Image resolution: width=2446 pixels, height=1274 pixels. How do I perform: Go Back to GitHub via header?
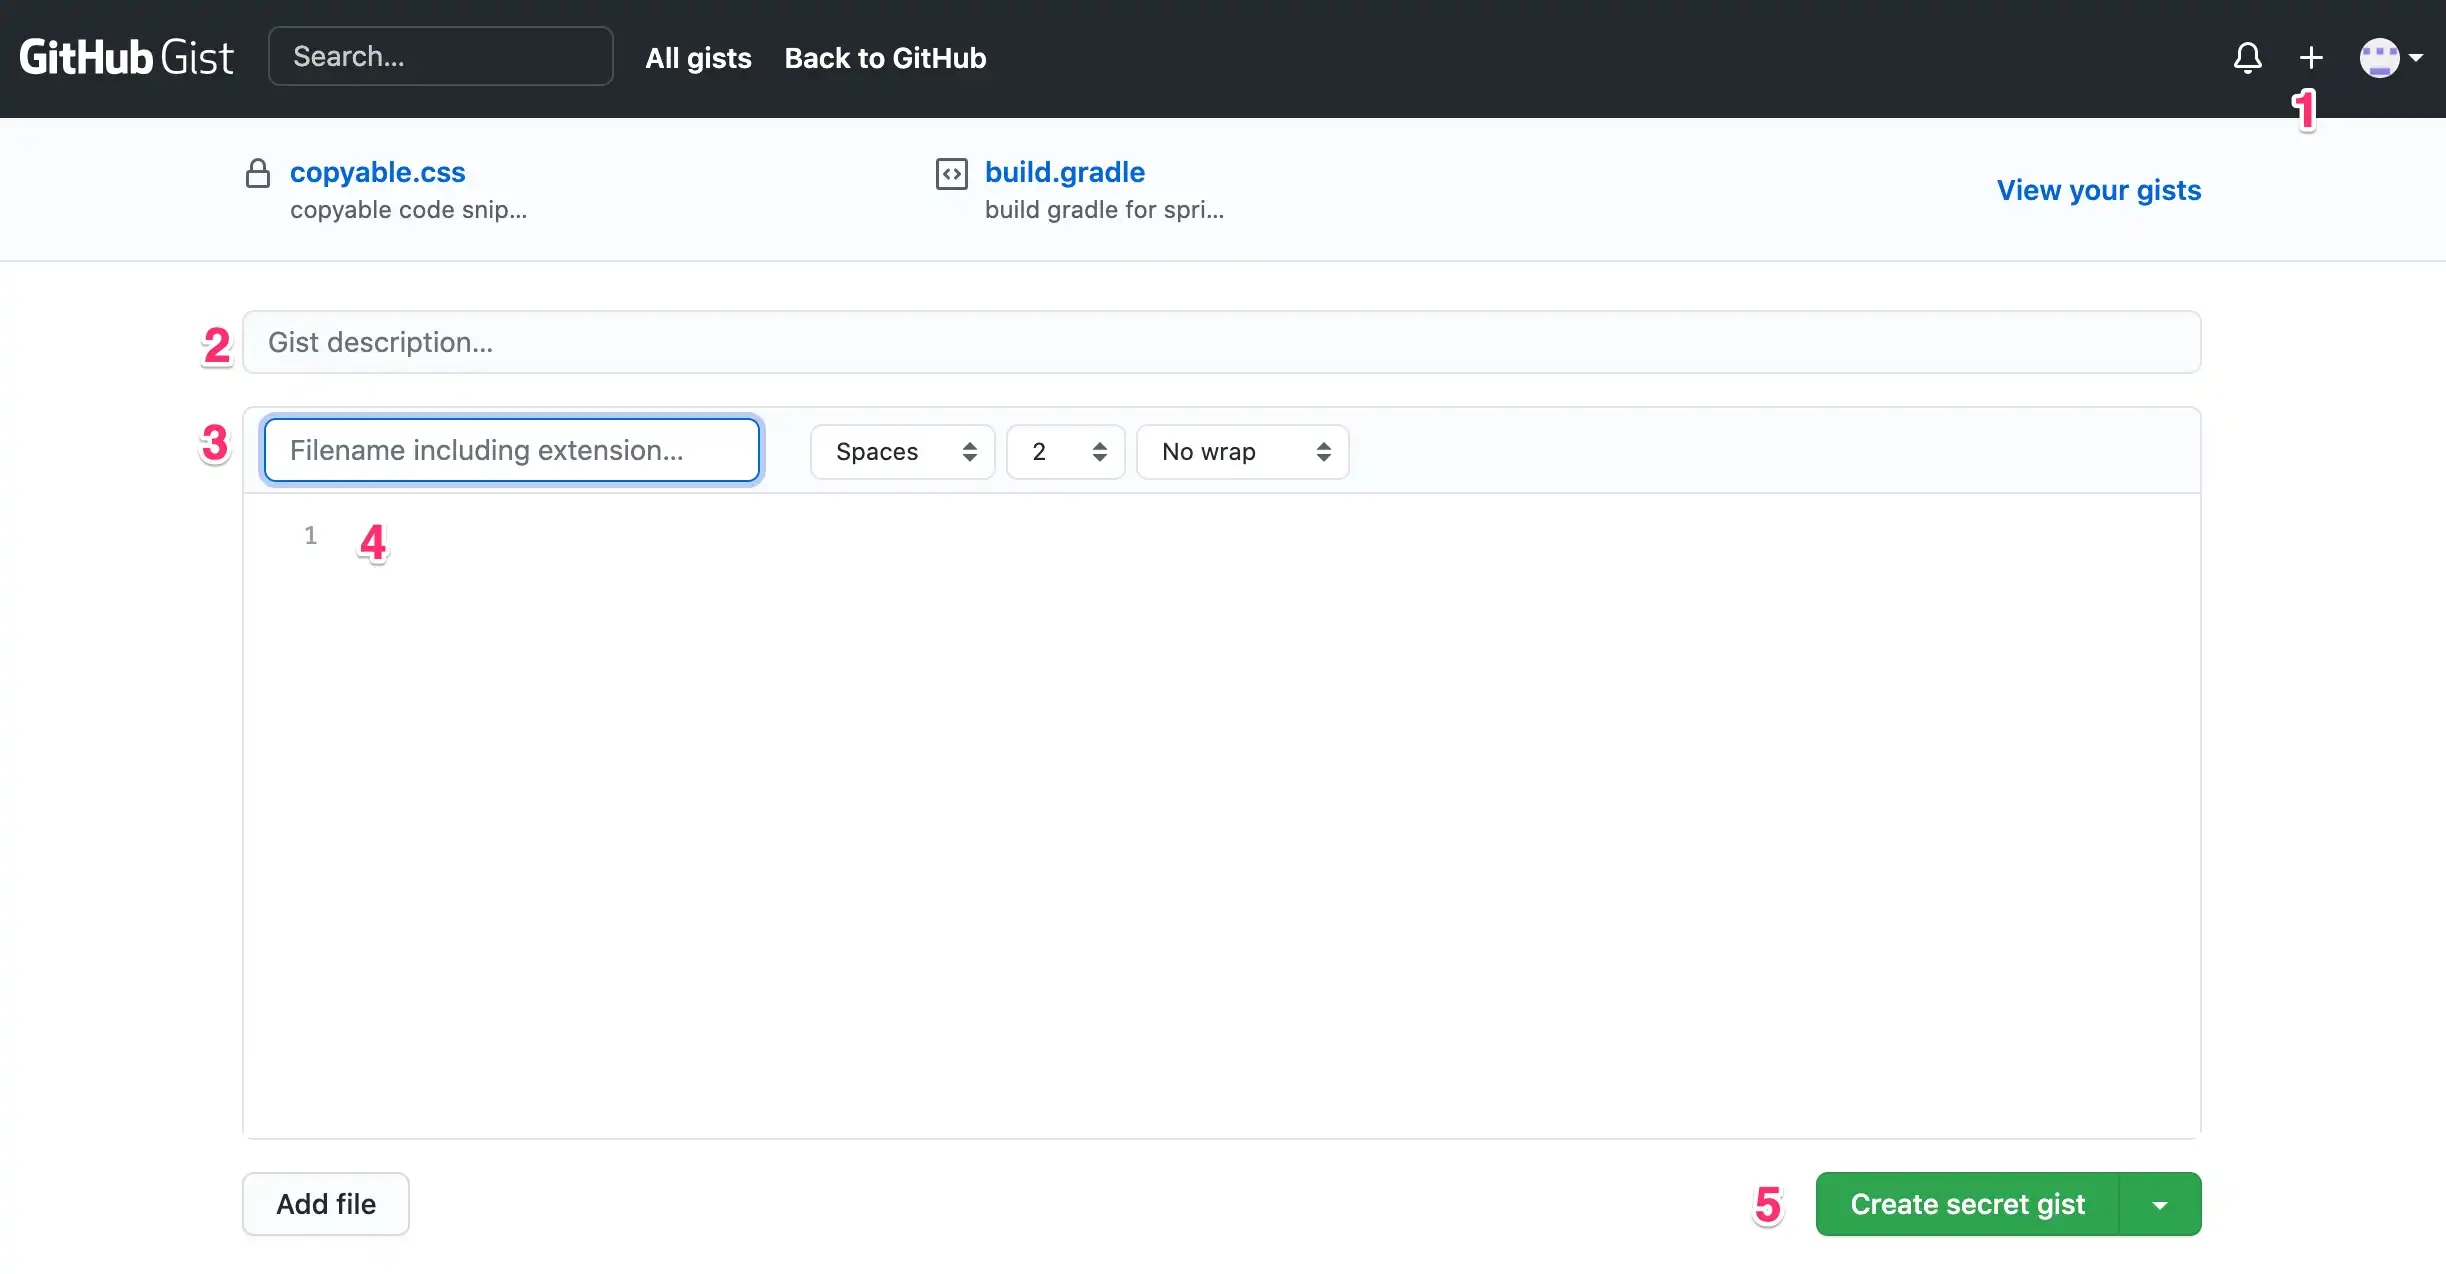point(885,58)
